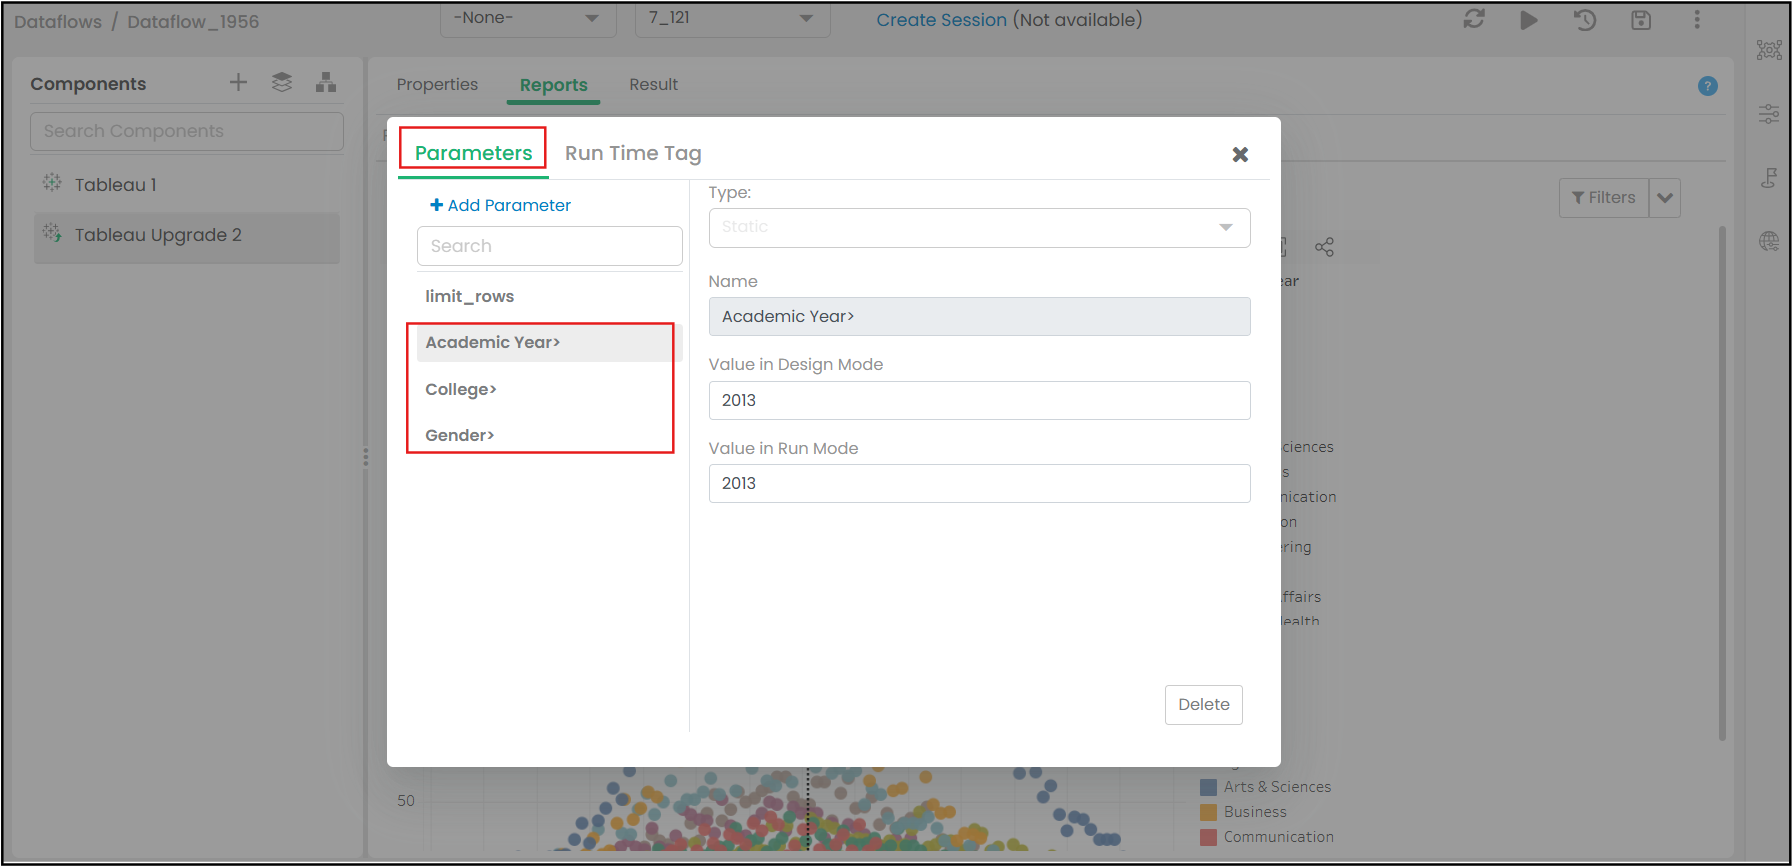
Task: Switch to the Run Time Tag tab
Action: coord(633,153)
